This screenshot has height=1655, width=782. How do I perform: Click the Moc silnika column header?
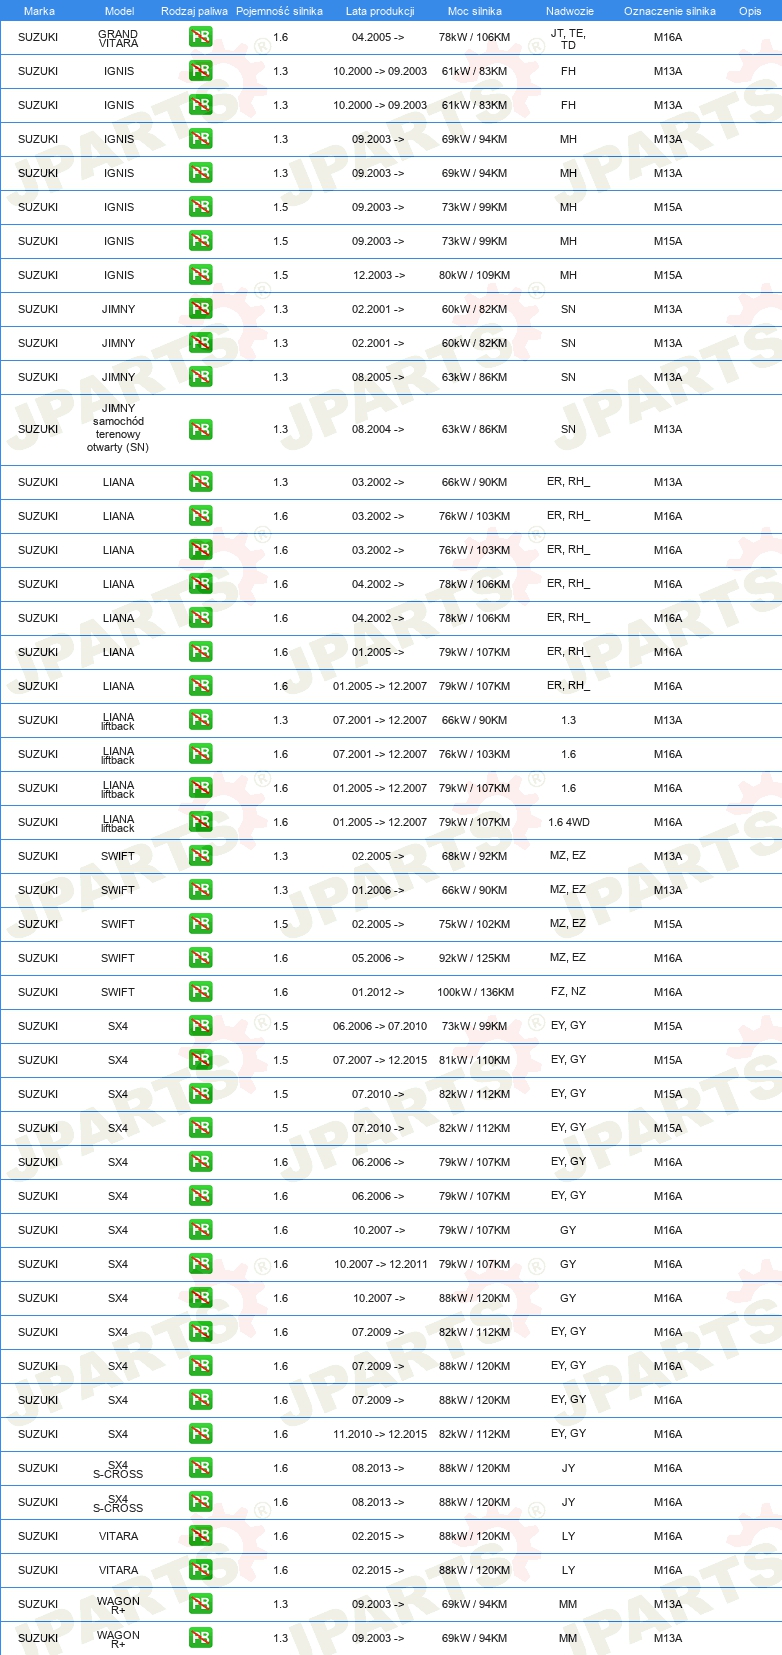pos(475,11)
